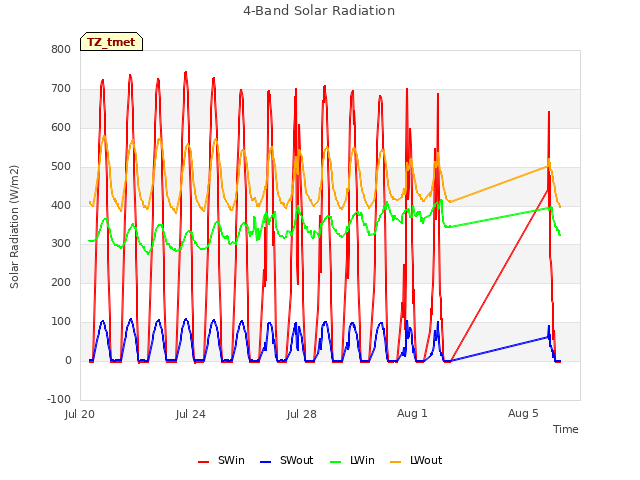
Task: Click the Aug 1 x-axis tick label
Action: pos(412,413)
